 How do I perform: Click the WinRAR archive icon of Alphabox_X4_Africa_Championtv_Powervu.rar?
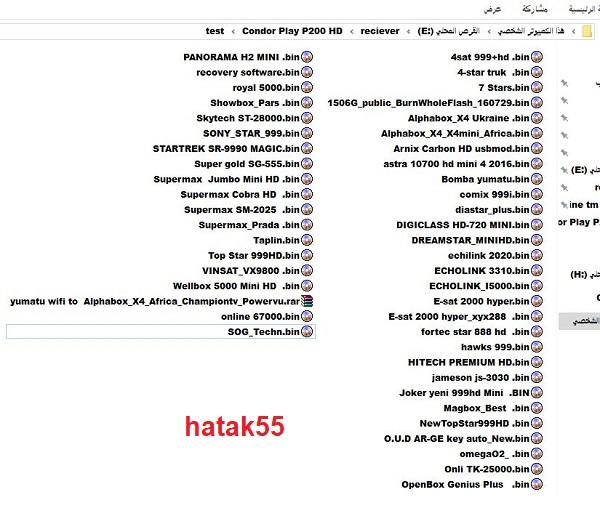pyautogui.click(x=307, y=301)
